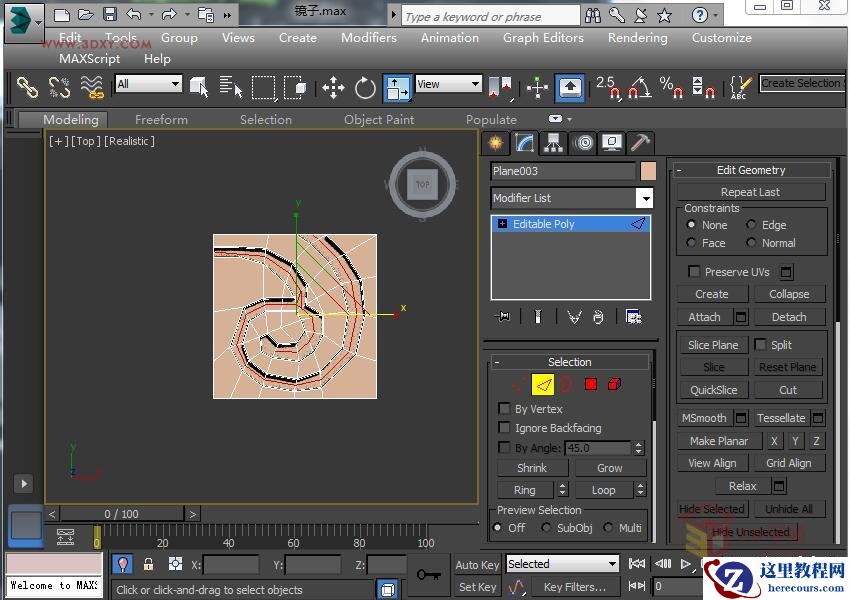850x600 pixels.
Task: Click the Remove Modifier trash icon
Action: coord(597,316)
